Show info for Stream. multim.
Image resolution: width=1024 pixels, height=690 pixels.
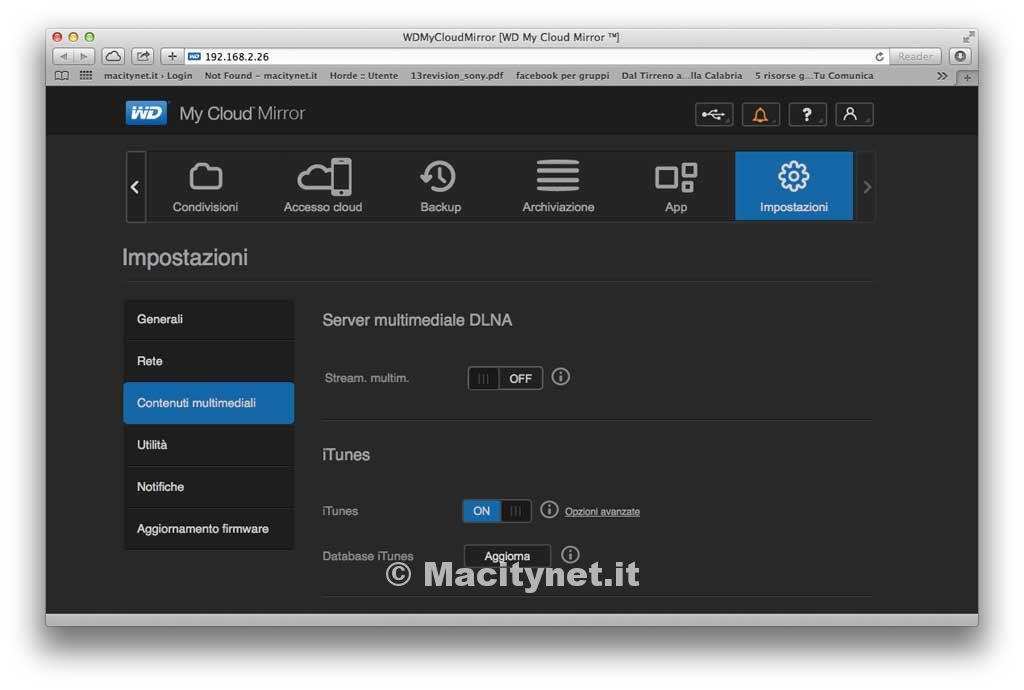tap(560, 377)
